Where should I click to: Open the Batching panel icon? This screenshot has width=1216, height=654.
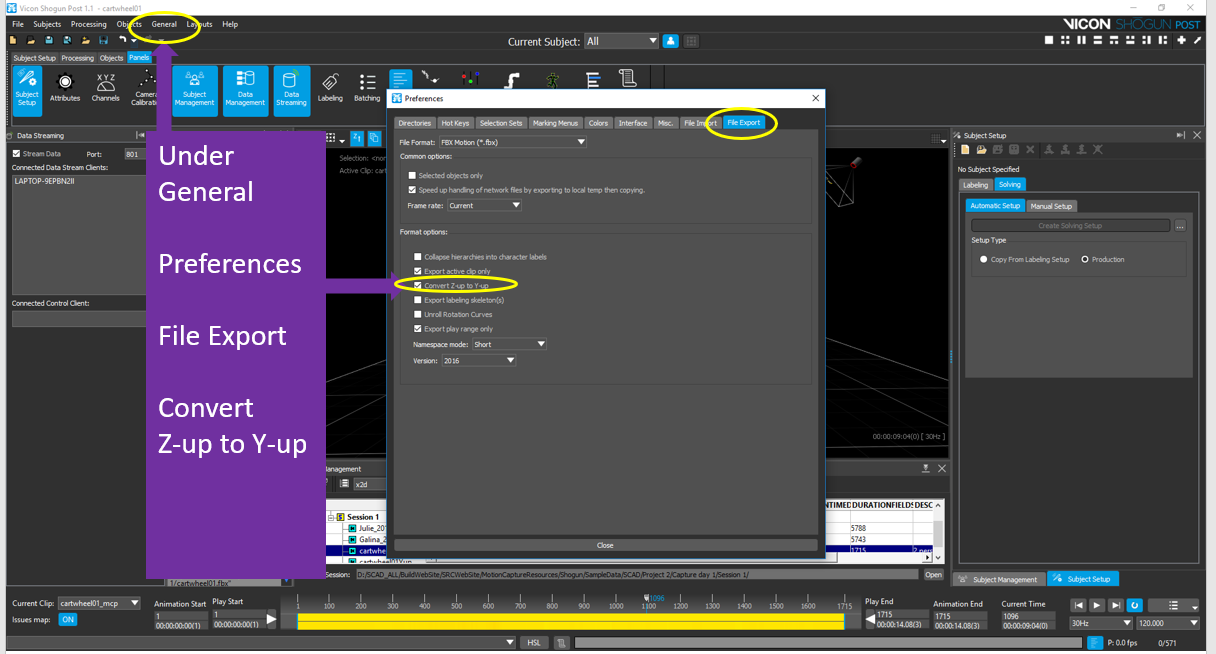(367, 88)
